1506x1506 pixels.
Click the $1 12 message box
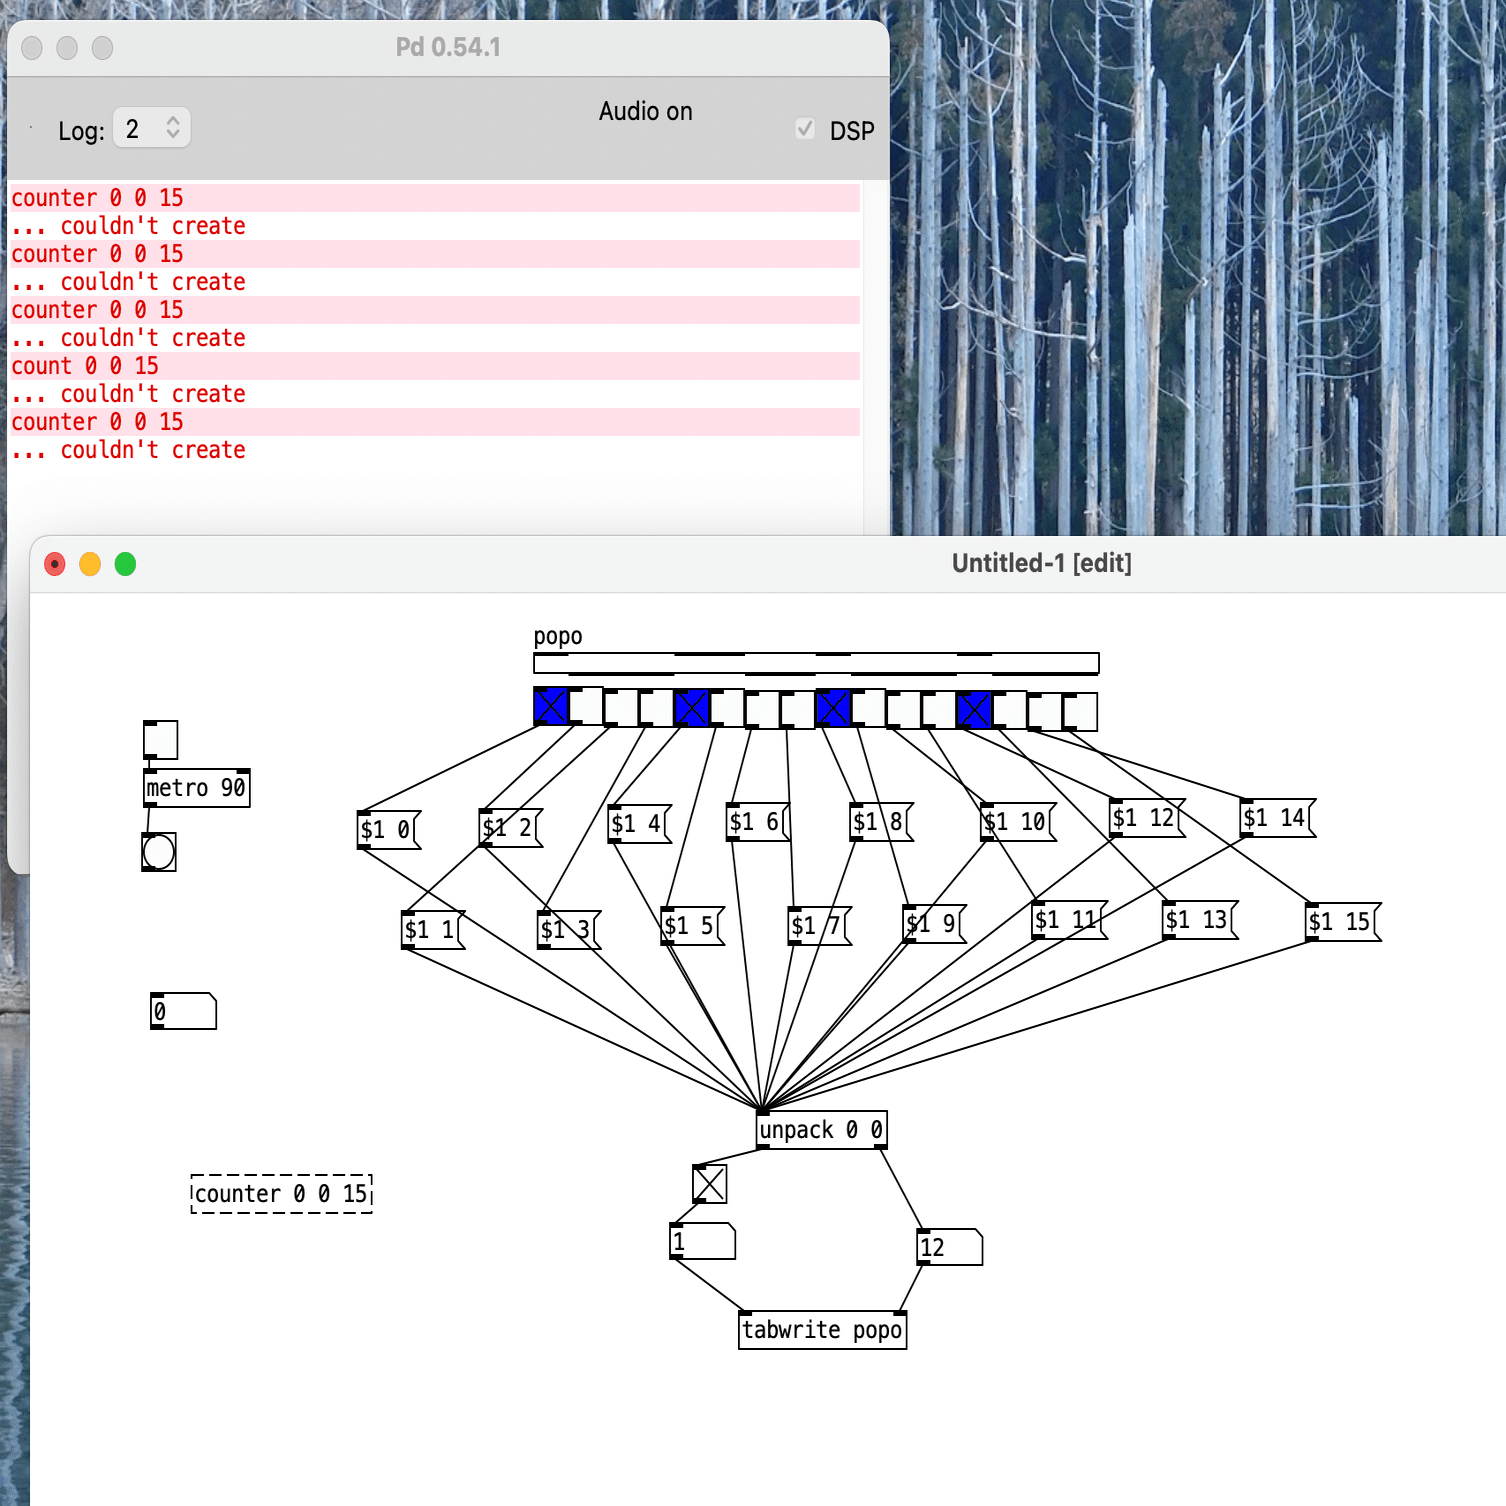(x=1143, y=817)
